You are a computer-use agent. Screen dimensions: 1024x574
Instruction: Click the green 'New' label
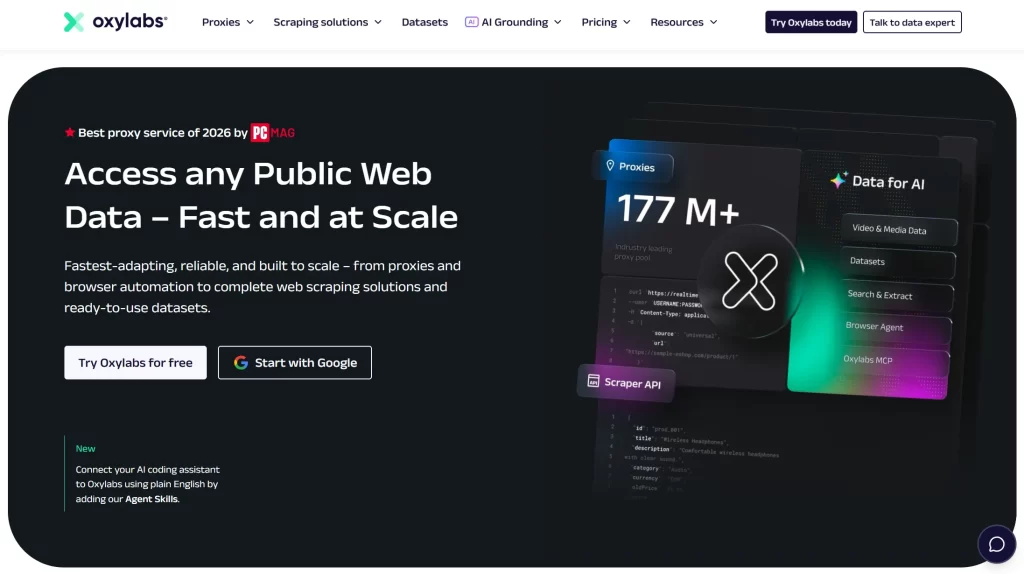[x=86, y=449]
